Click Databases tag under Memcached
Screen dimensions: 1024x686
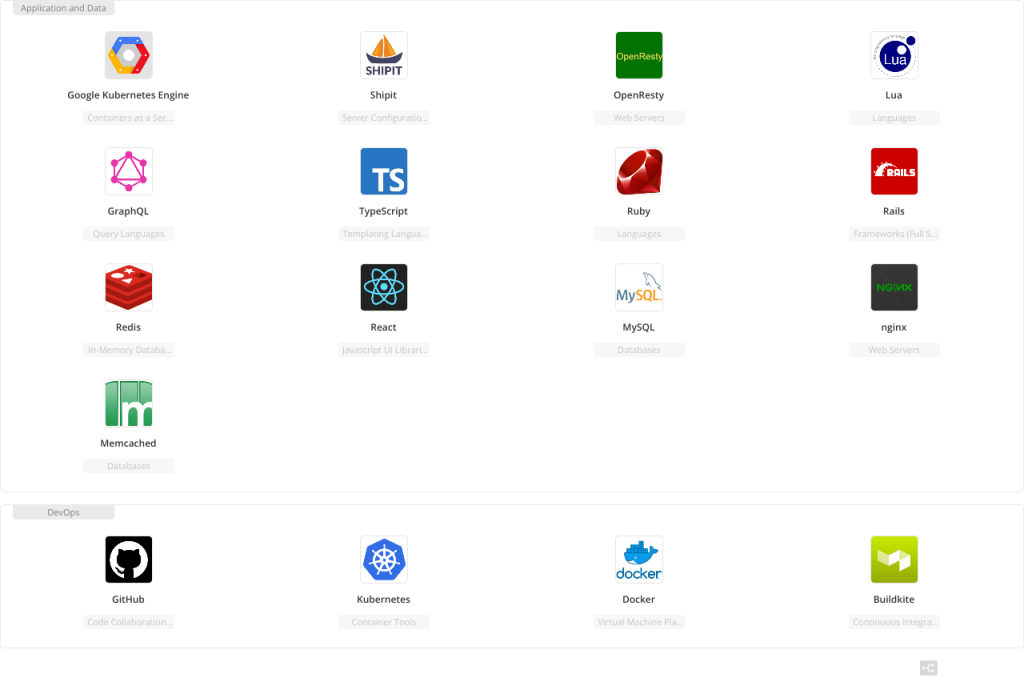click(129, 466)
